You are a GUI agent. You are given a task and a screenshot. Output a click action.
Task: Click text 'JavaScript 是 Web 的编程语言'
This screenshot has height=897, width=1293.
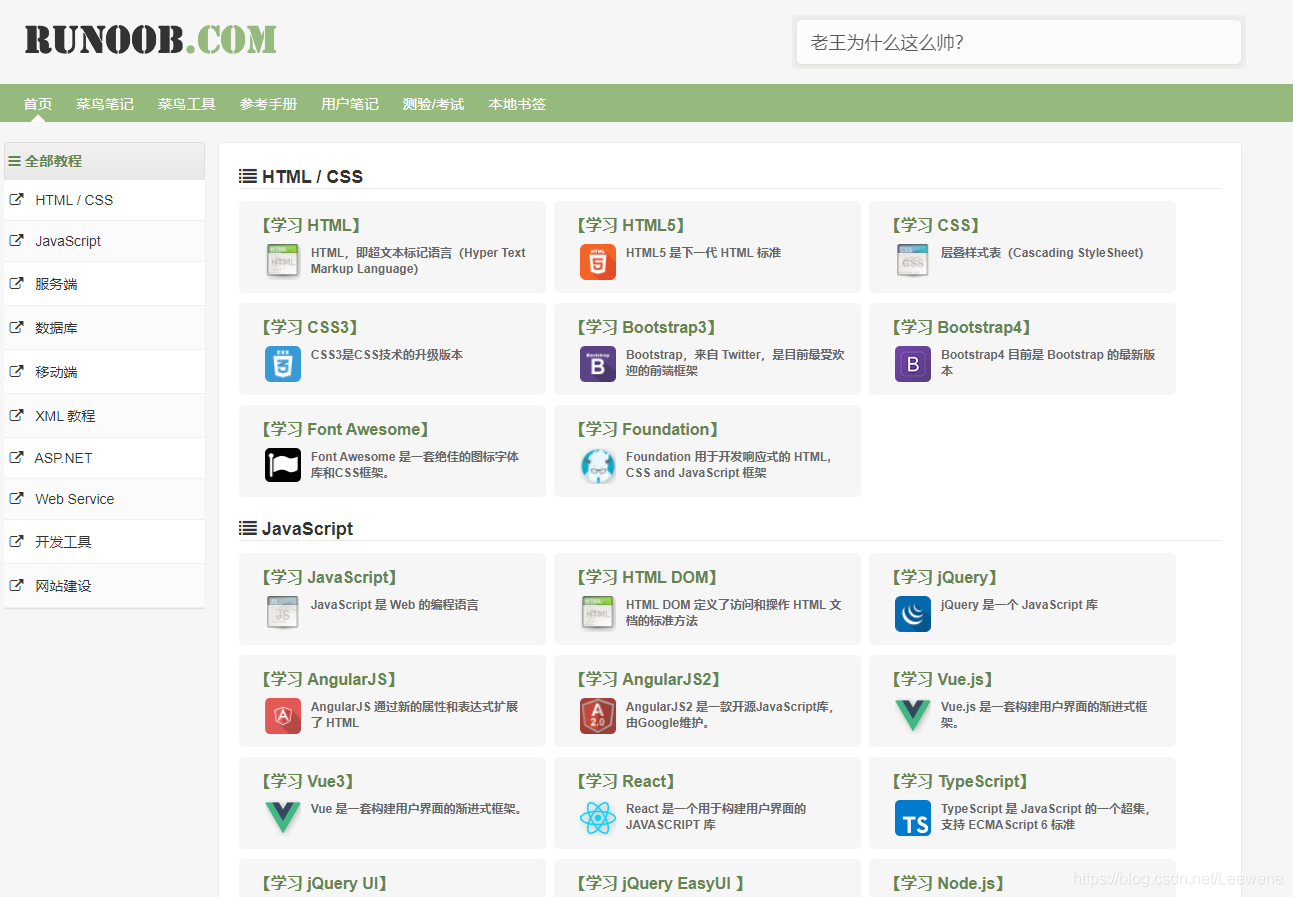click(394, 605)
